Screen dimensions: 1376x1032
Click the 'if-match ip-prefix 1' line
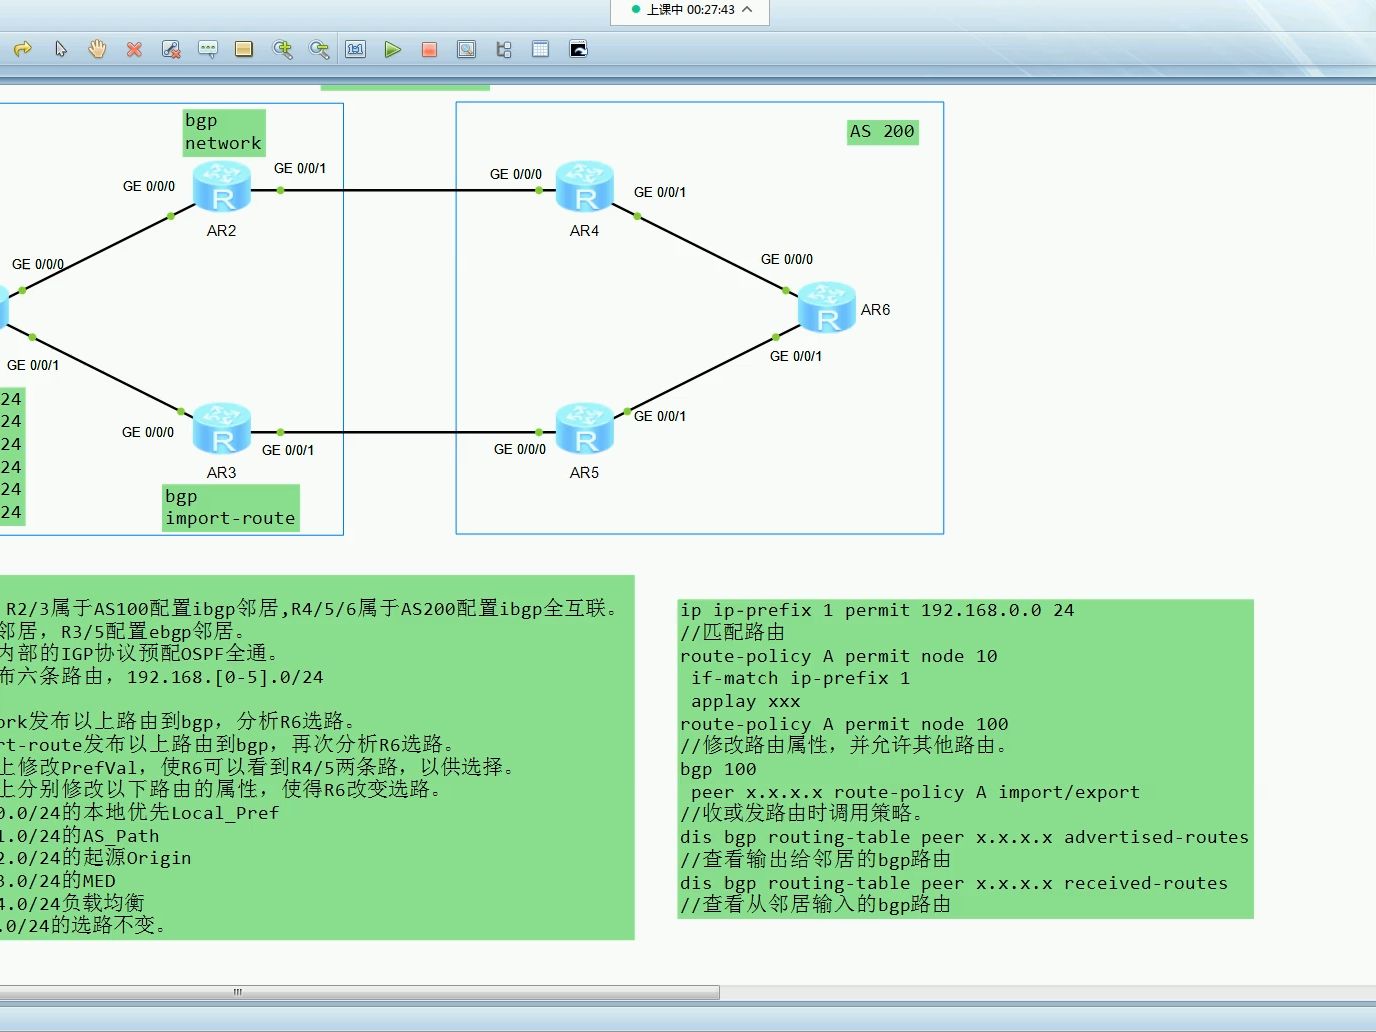pyautogui.click(x=800, y=678)
